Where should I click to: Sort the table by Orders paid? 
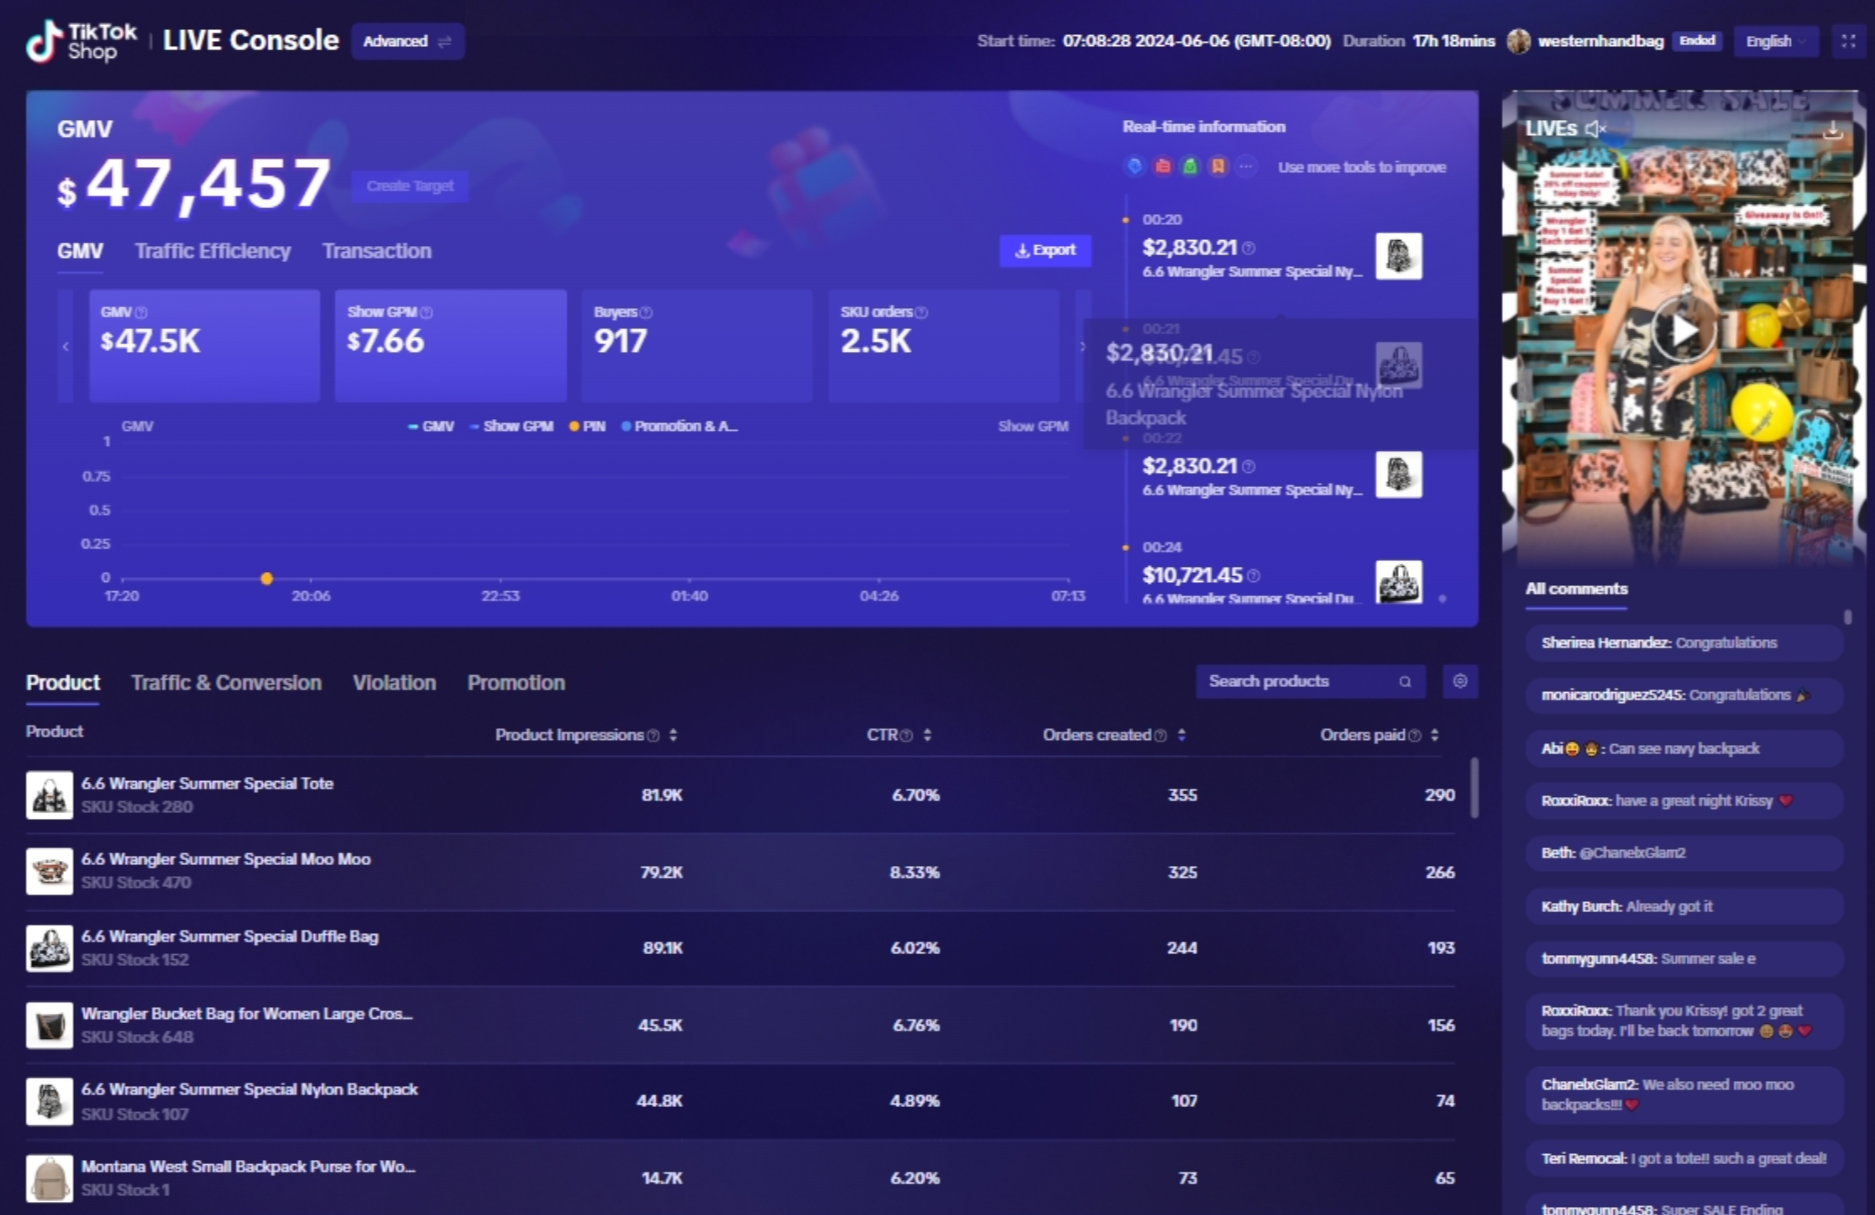point(1434,735)
